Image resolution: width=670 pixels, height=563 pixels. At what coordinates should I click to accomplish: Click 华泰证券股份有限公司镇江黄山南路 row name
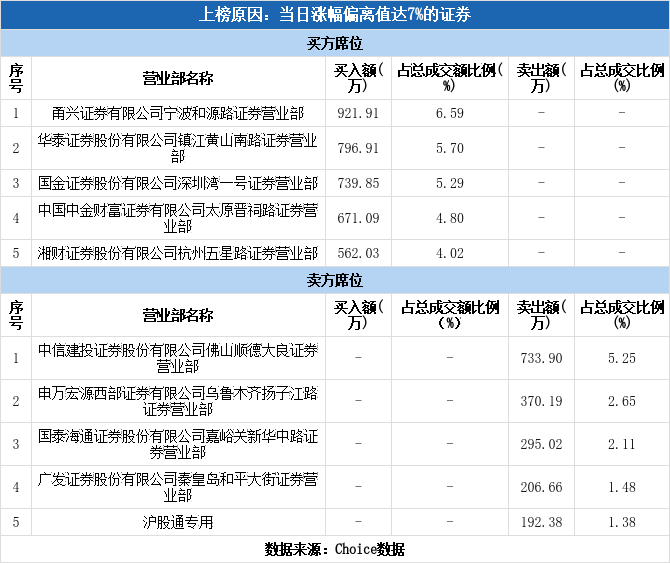coord(178,148)
